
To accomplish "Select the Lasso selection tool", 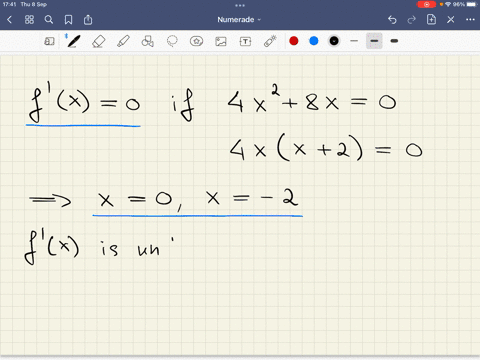I will (172, 41).
